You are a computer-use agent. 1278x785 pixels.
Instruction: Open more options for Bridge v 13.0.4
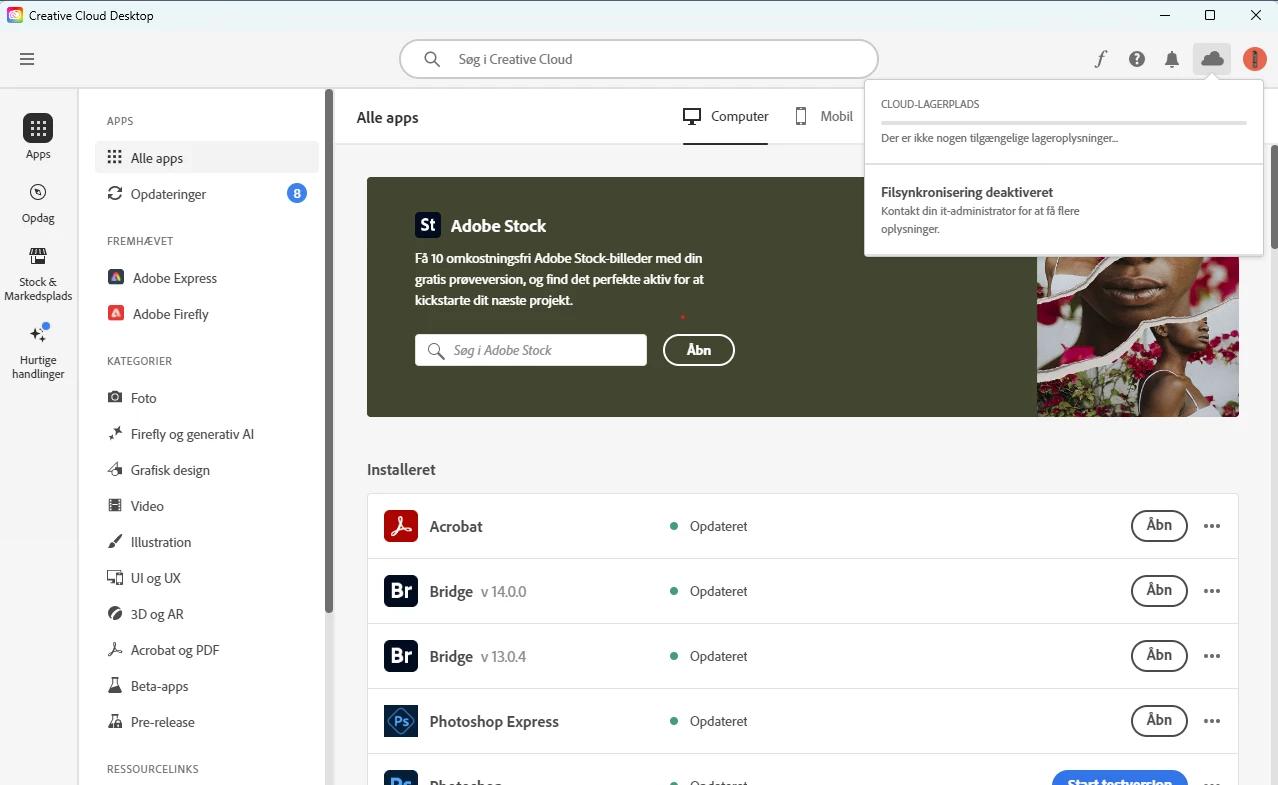point(1212,656)
